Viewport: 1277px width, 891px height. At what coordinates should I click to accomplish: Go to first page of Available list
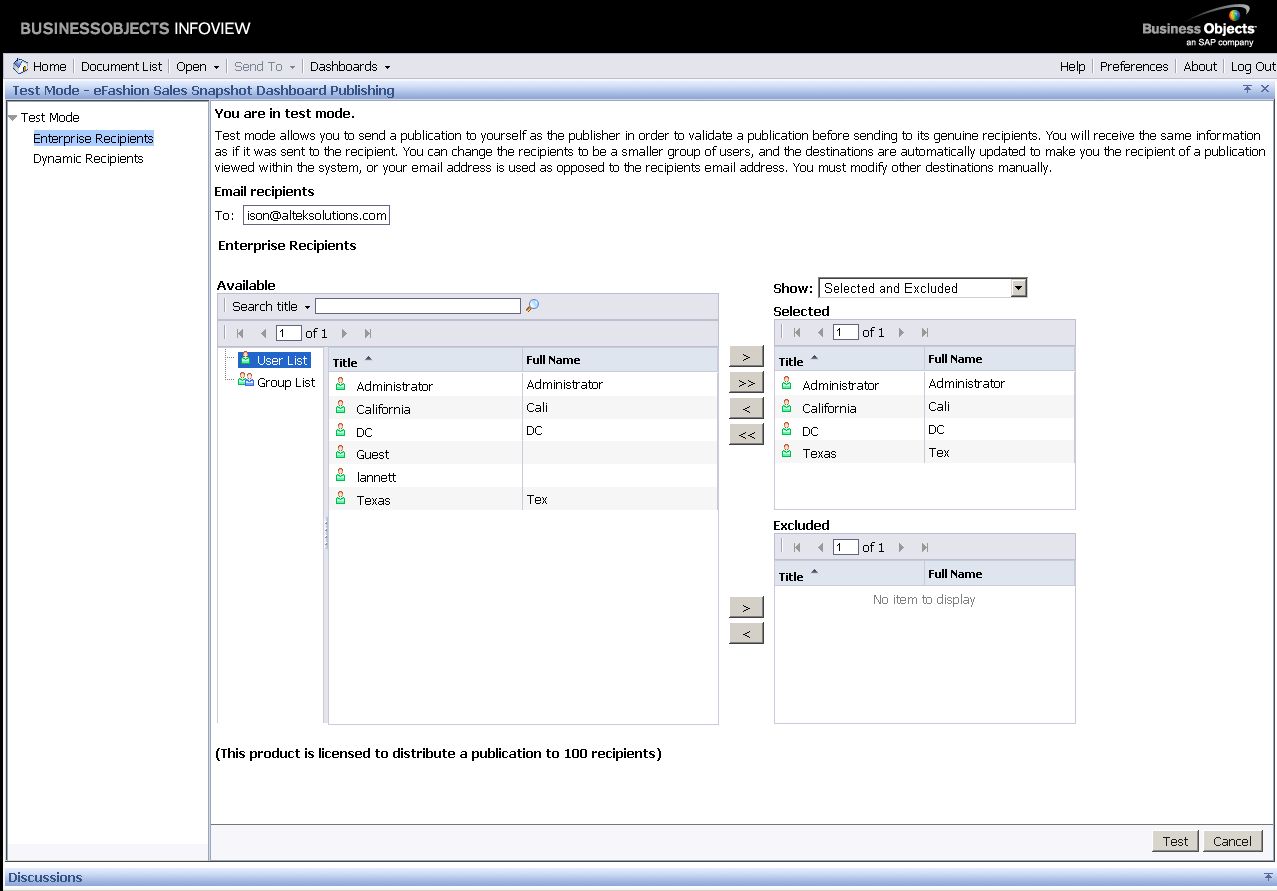coord(240,333)
